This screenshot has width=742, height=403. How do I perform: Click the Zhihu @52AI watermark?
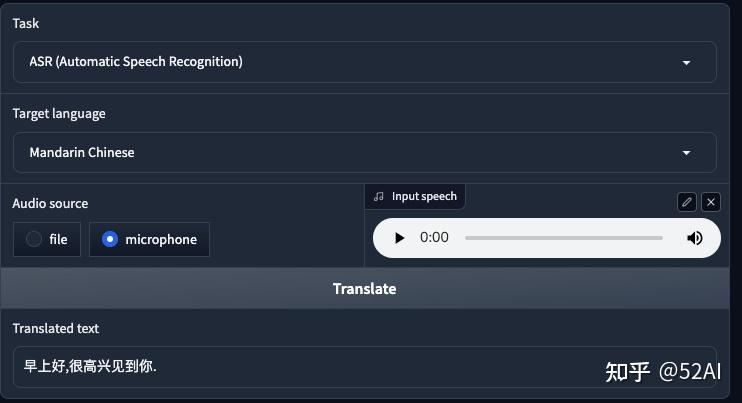point(663,372)
